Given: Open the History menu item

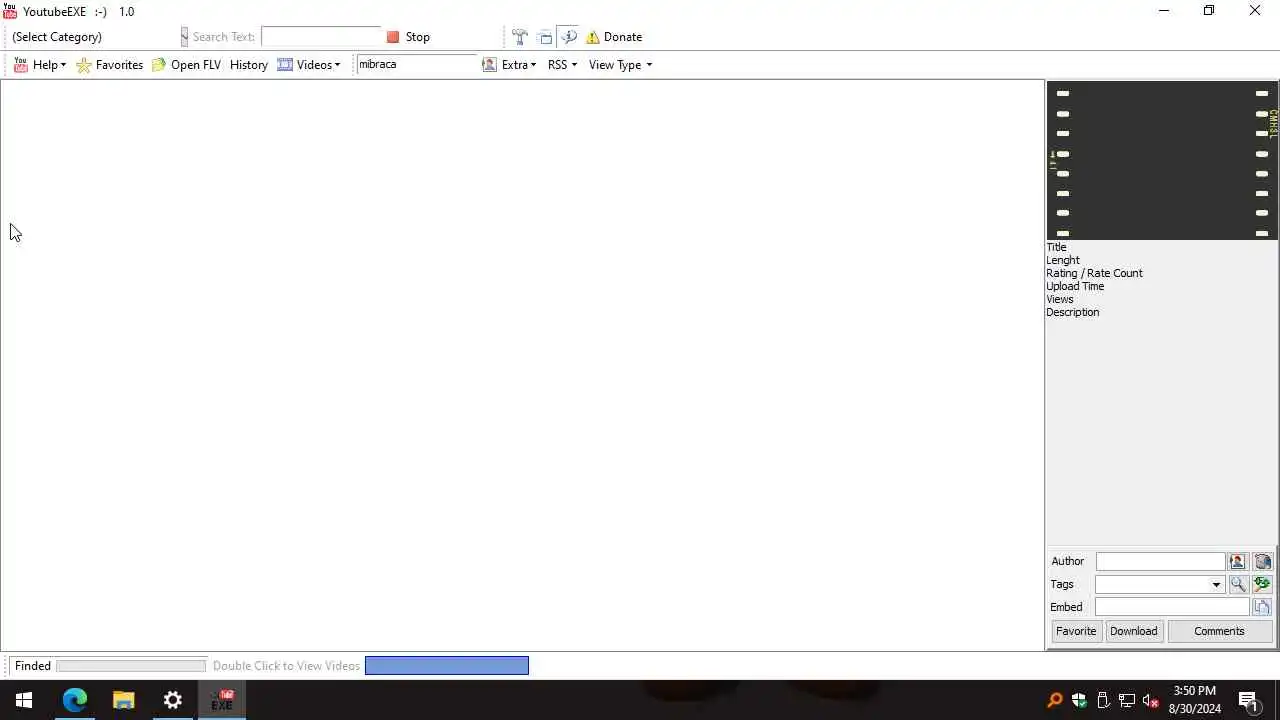Looking at the screenshot, I should pyautogui.click(x=249, y=65).
